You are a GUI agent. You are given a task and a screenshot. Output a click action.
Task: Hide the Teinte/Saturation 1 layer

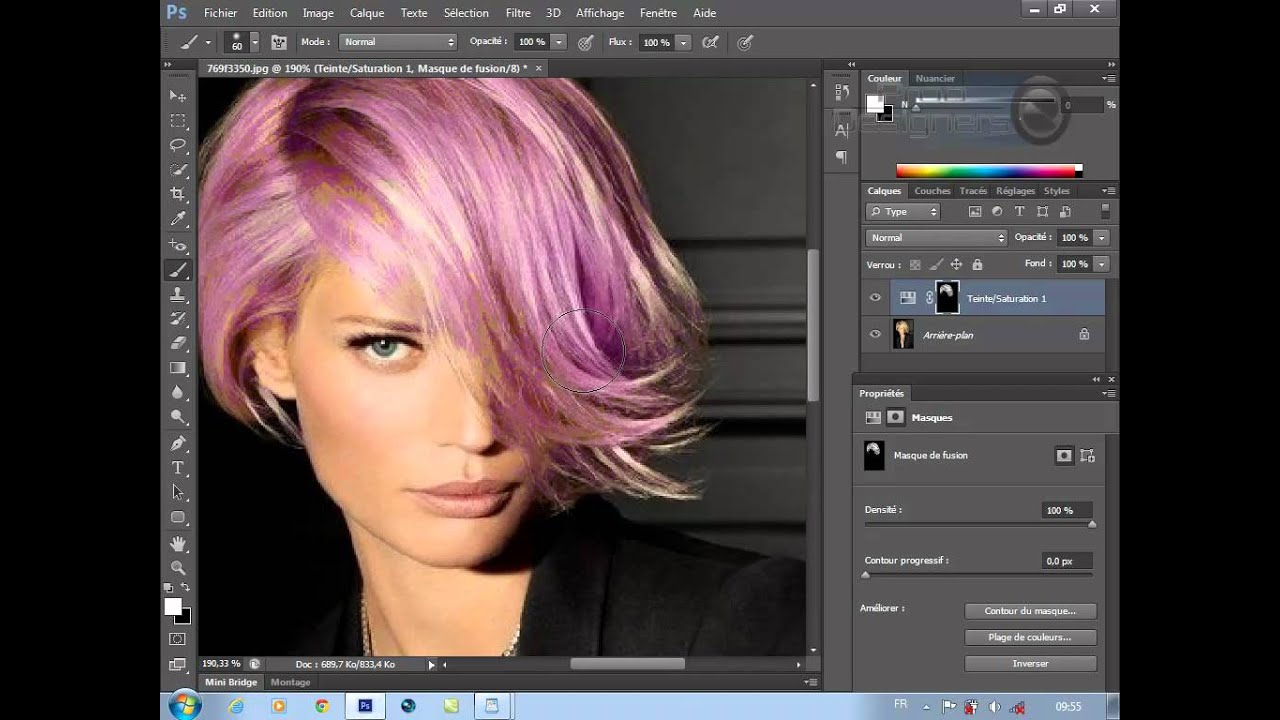(875, 298)
